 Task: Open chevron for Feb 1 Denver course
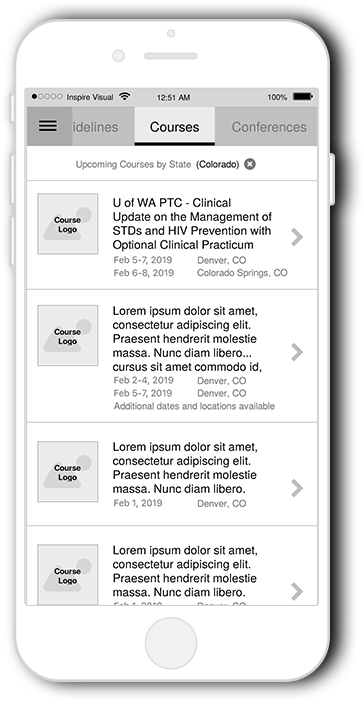tap(297, 488)
